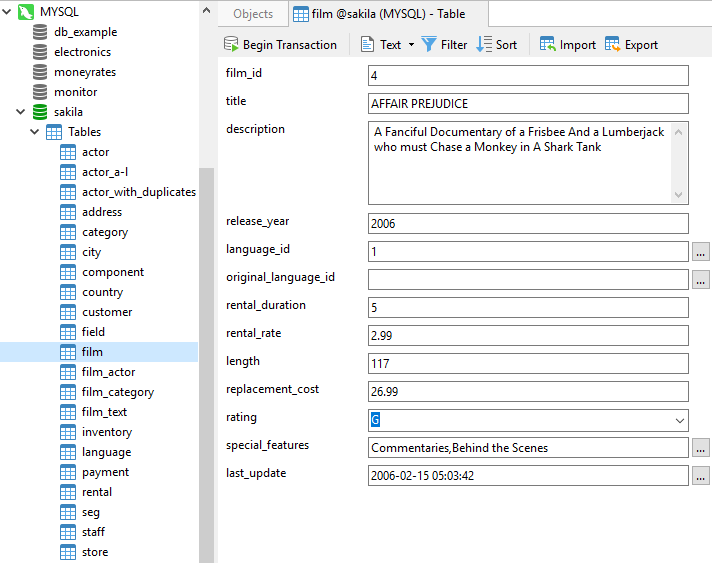Click the release_year field
Image resolution: width=712 pixels, height=563 pixels.
[x=528, y=223]
